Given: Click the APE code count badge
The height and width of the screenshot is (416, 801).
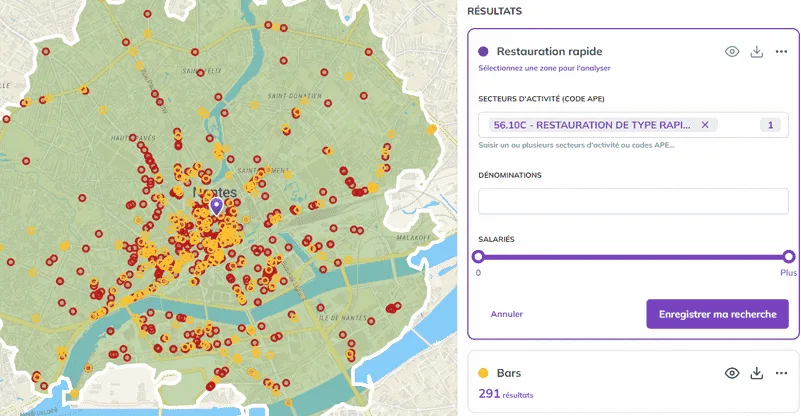Looking at the screenshot, I should pos(770,125).
